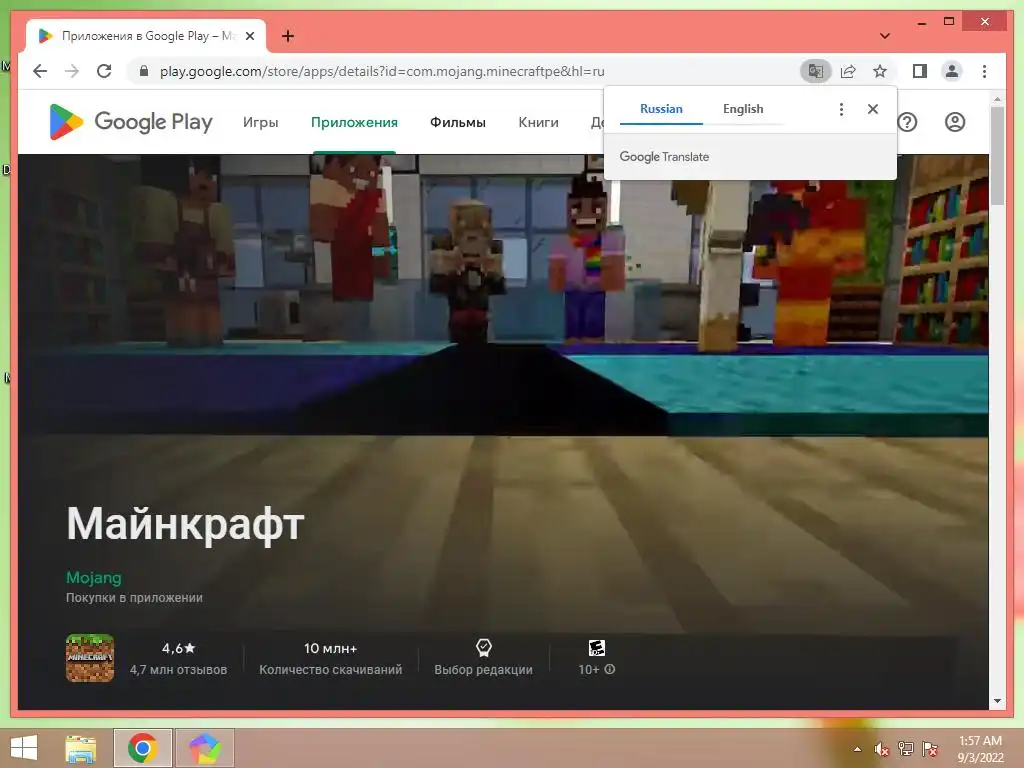
Task: Click the 4,6 star rating
Action: [178, 648]
